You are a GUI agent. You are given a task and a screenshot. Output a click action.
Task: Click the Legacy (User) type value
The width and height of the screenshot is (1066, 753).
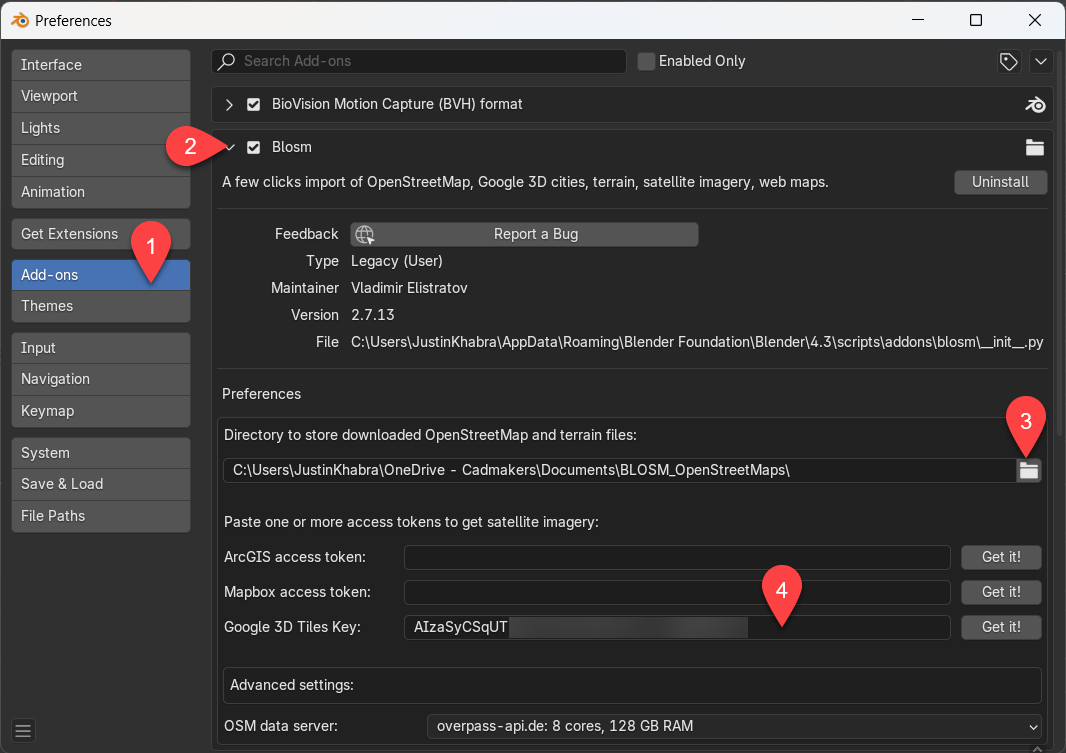[x=396, y=262]
